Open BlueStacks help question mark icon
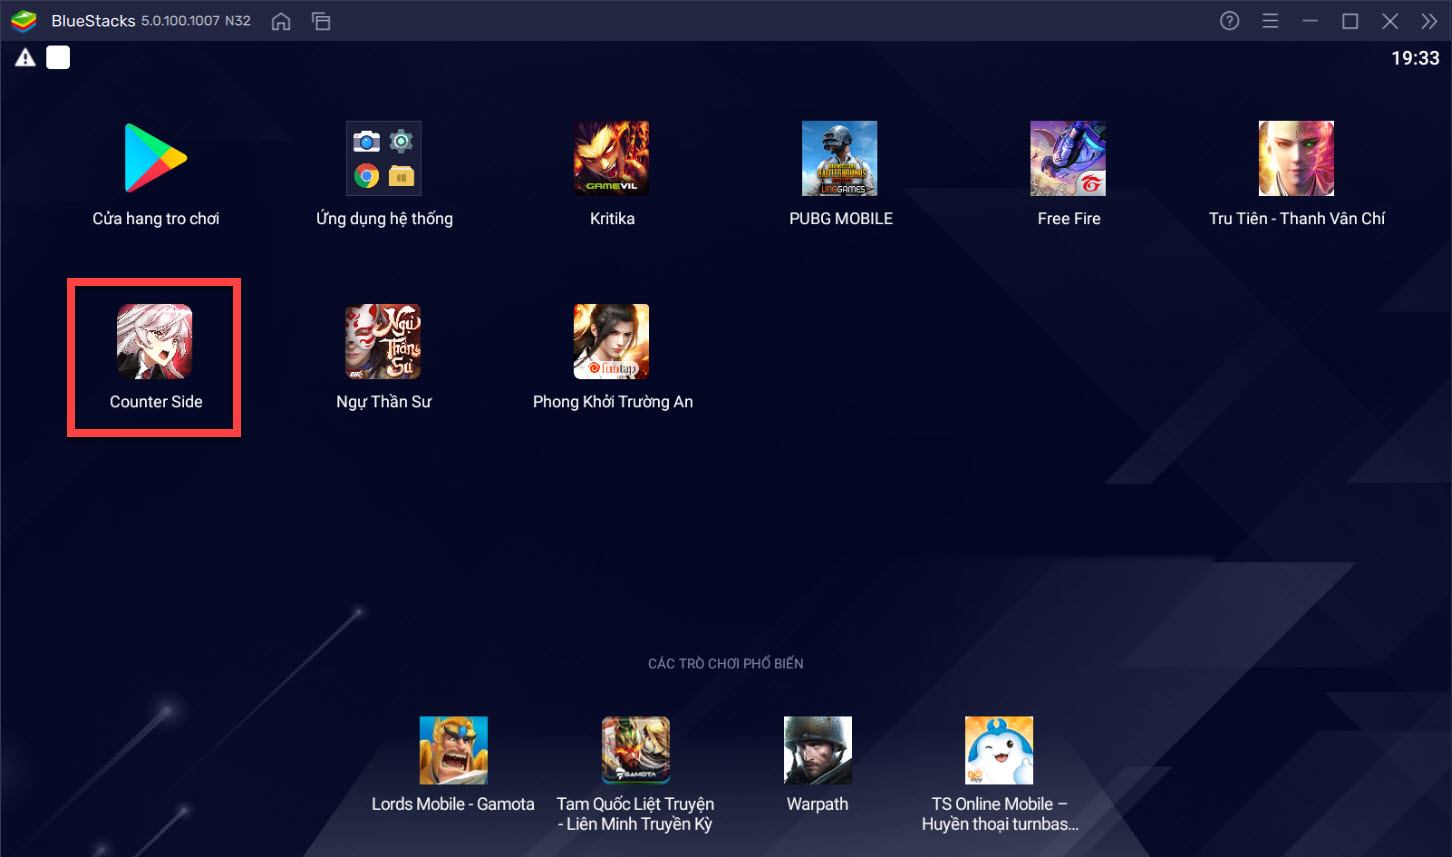 click(x=1230, y=21)
